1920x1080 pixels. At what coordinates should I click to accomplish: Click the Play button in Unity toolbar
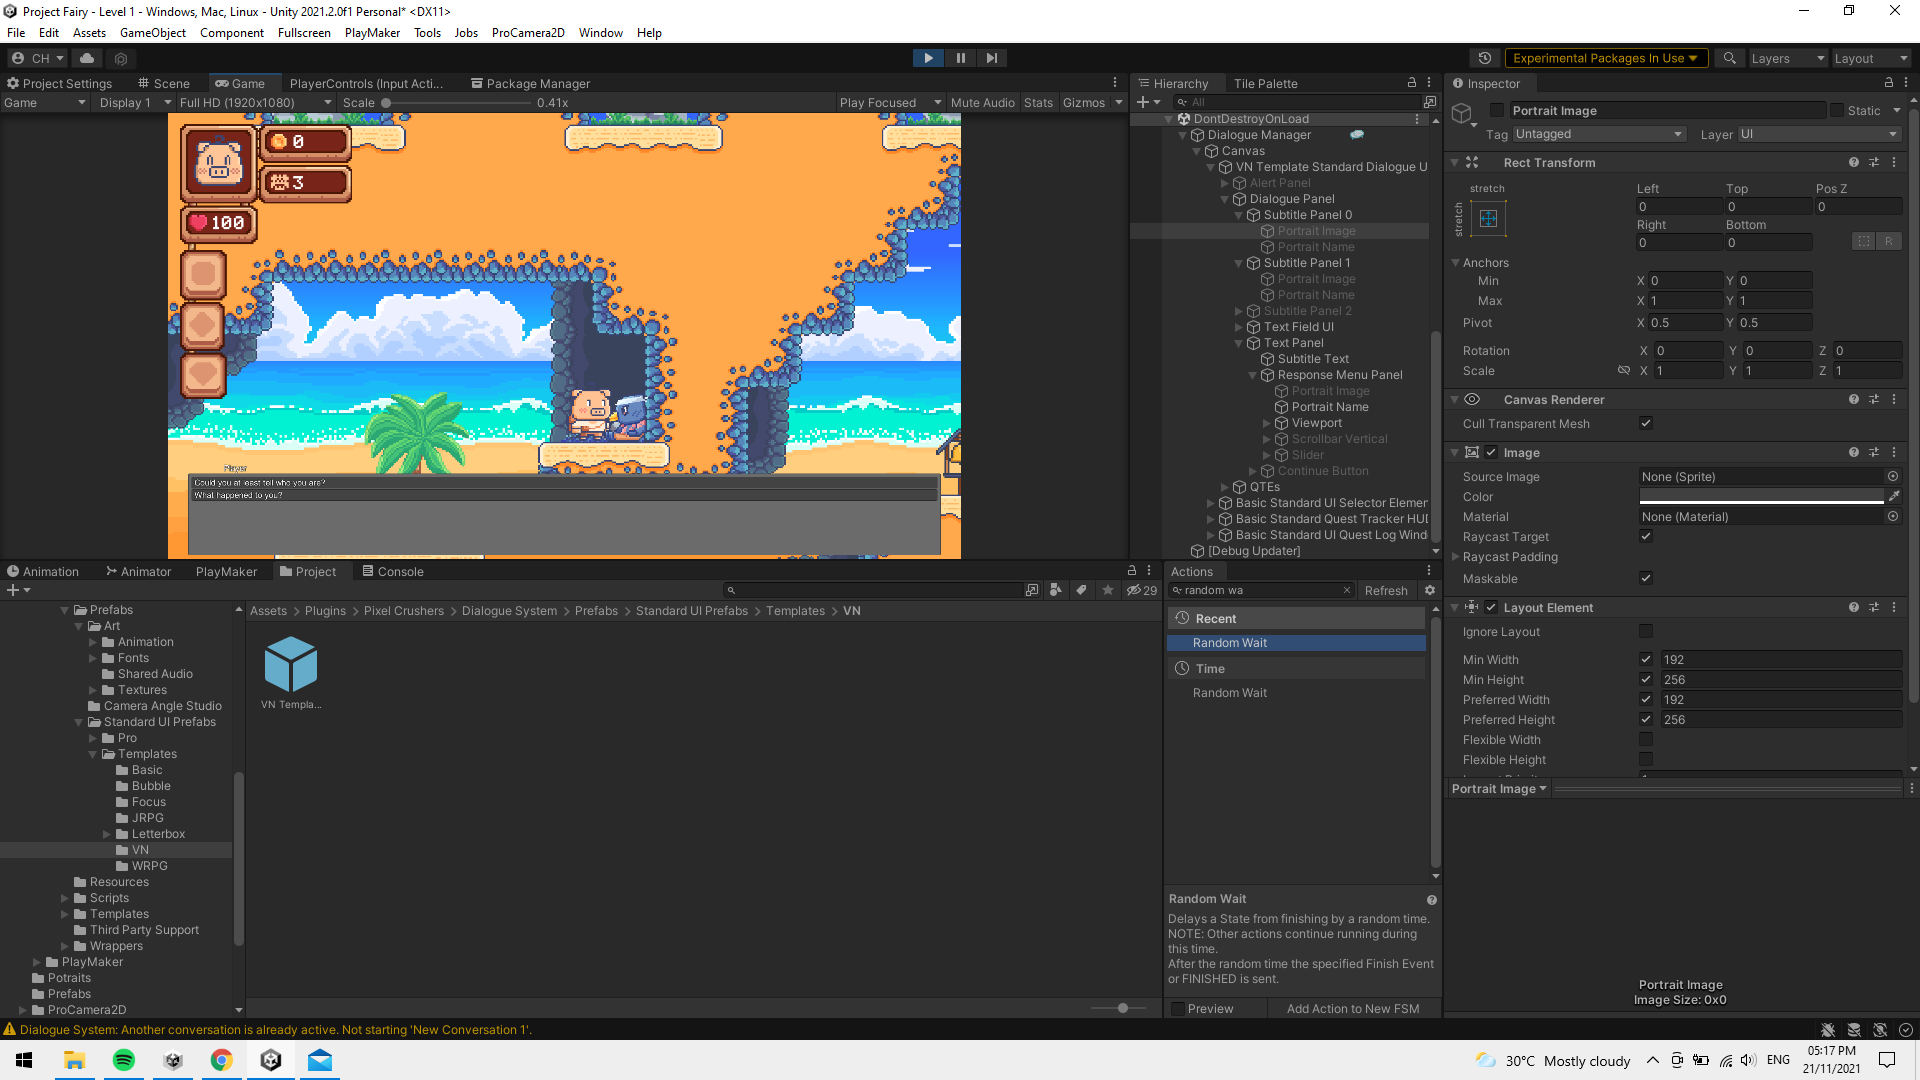tap(928, 58)
